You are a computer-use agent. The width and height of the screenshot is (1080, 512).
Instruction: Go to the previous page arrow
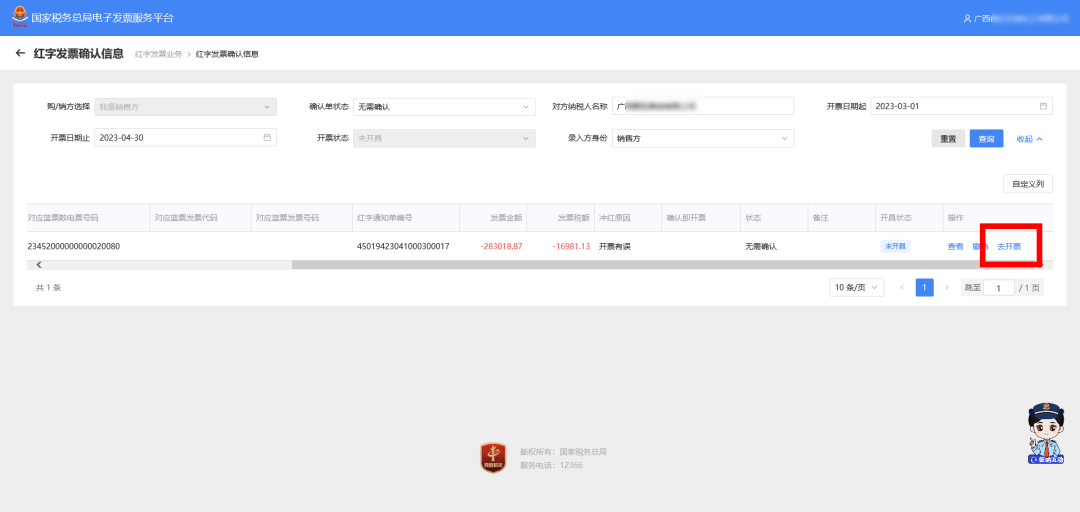pos(902,287)
